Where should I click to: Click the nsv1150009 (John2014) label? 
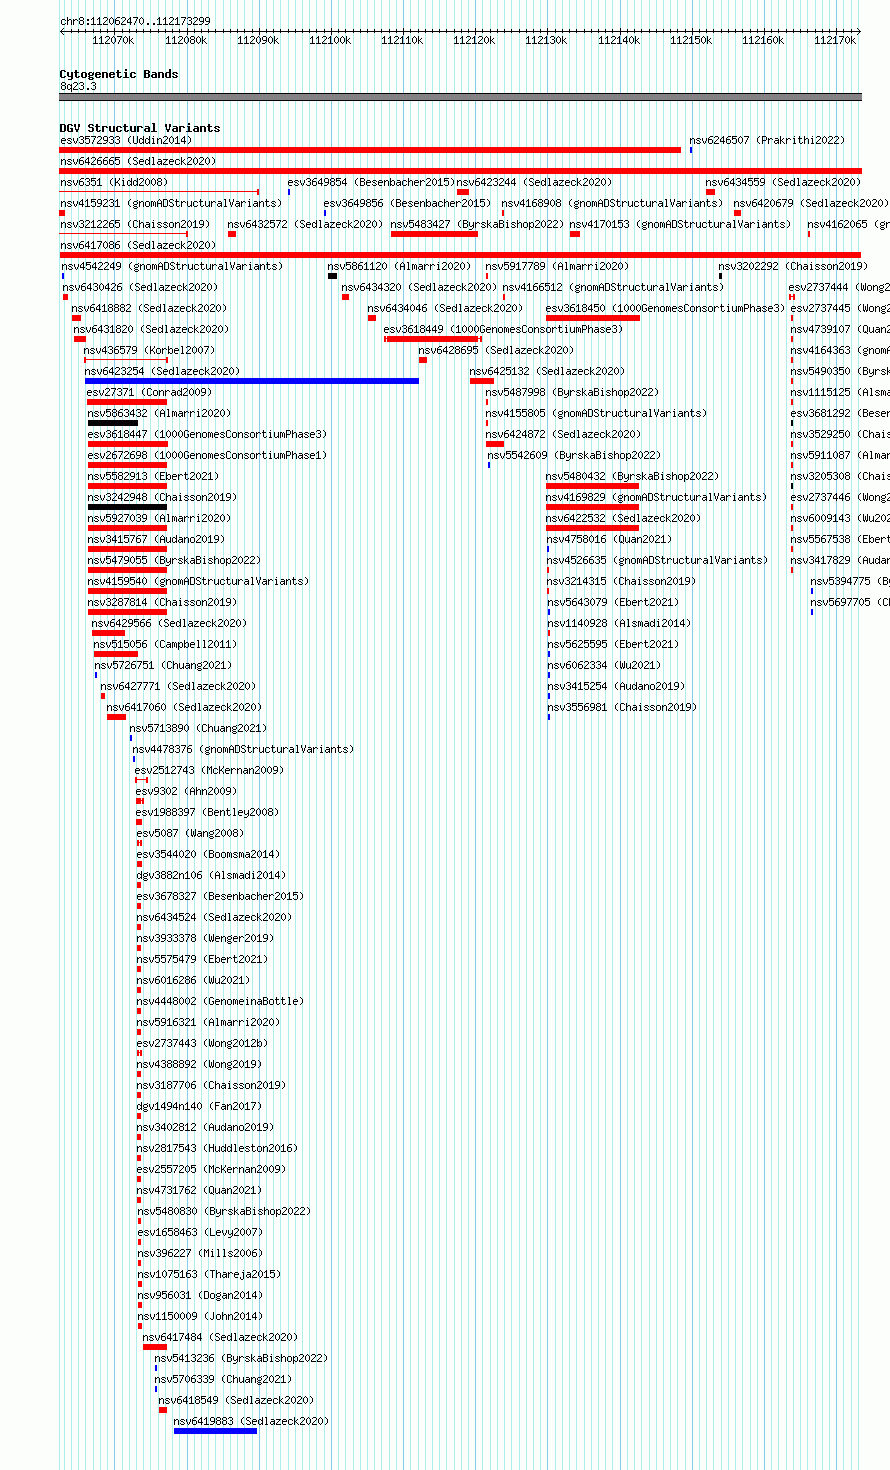click(x=200, y=1316)
